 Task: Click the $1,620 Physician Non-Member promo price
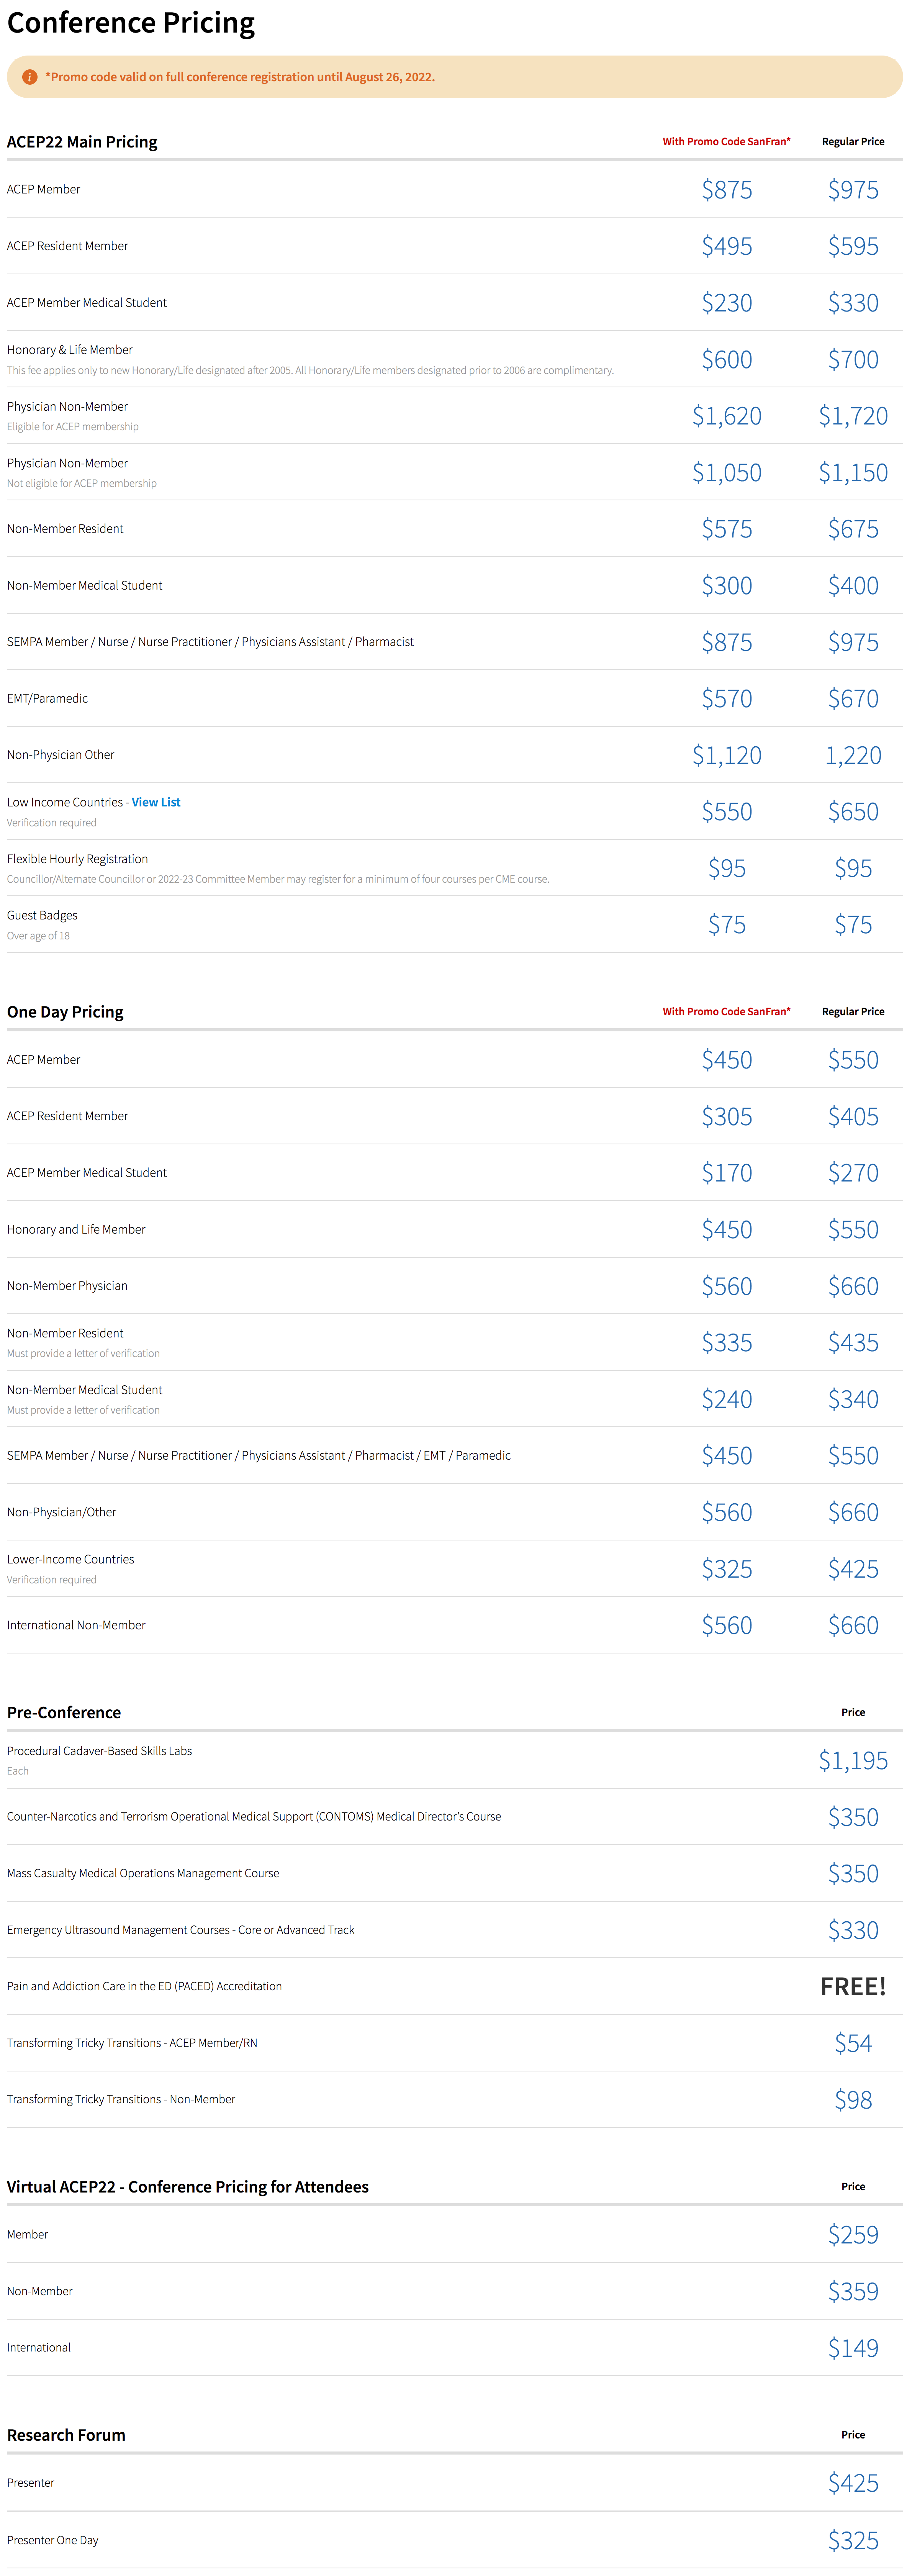[x=727, y=416]
